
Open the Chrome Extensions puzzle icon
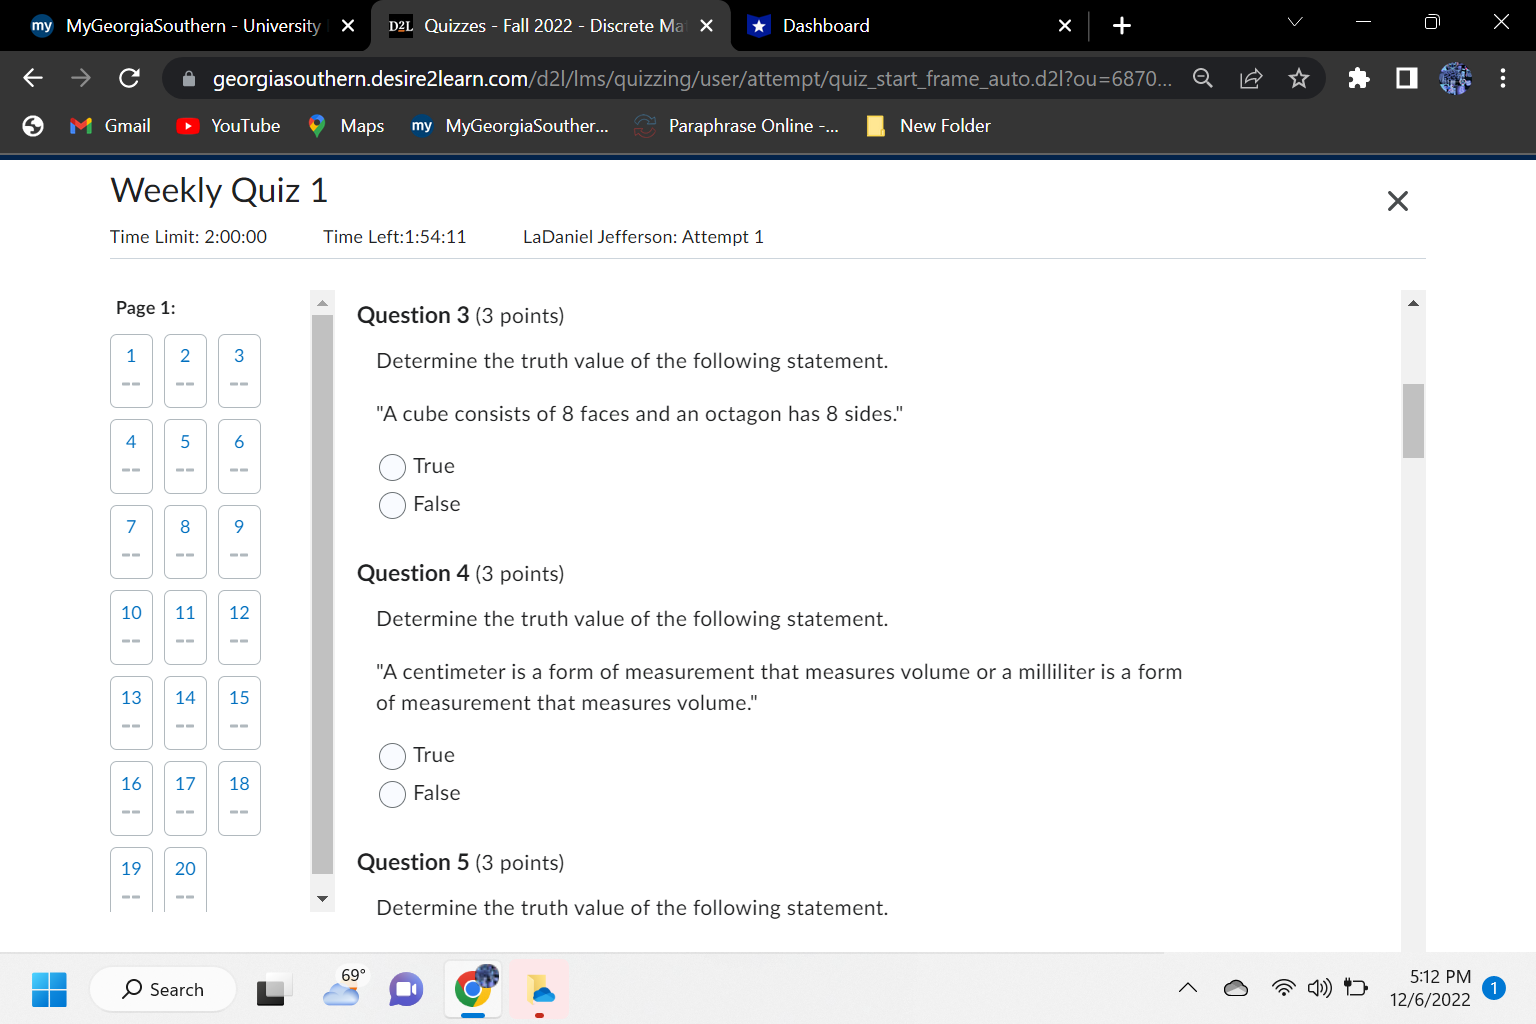click(1358, 78)
